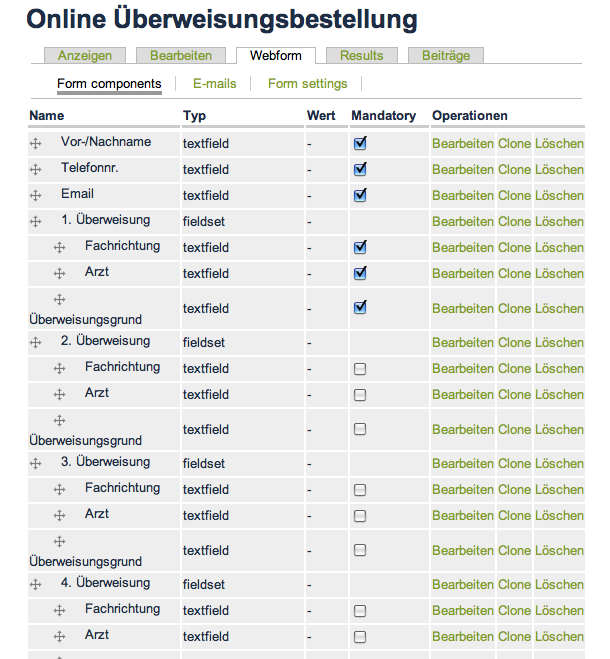Viewport: 610px width, 659px height.
Task: Enable Mandatory for Fachrichtung under 2. Überweisung
Action: [360, 369]
